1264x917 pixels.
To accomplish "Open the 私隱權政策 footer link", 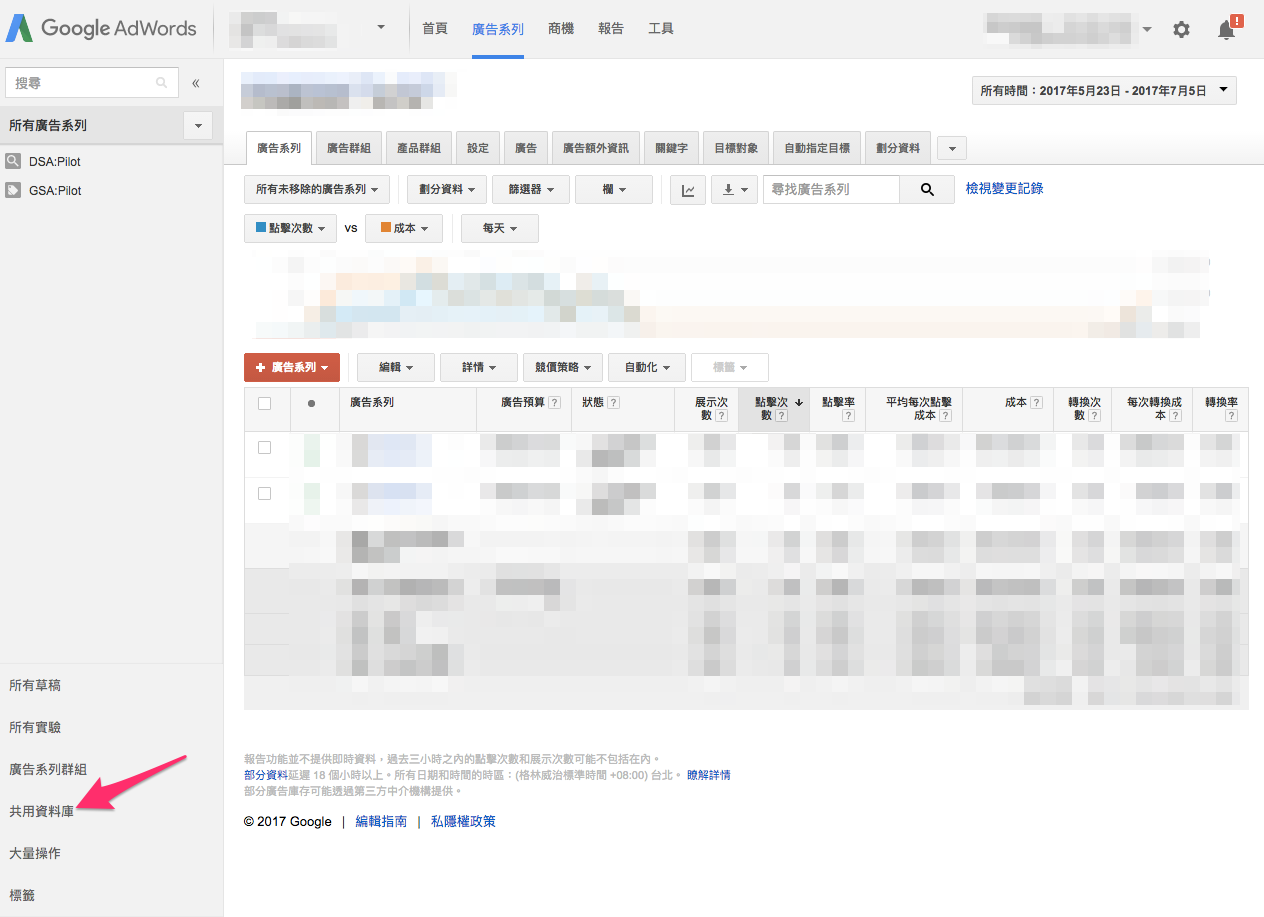I will 463,822.
